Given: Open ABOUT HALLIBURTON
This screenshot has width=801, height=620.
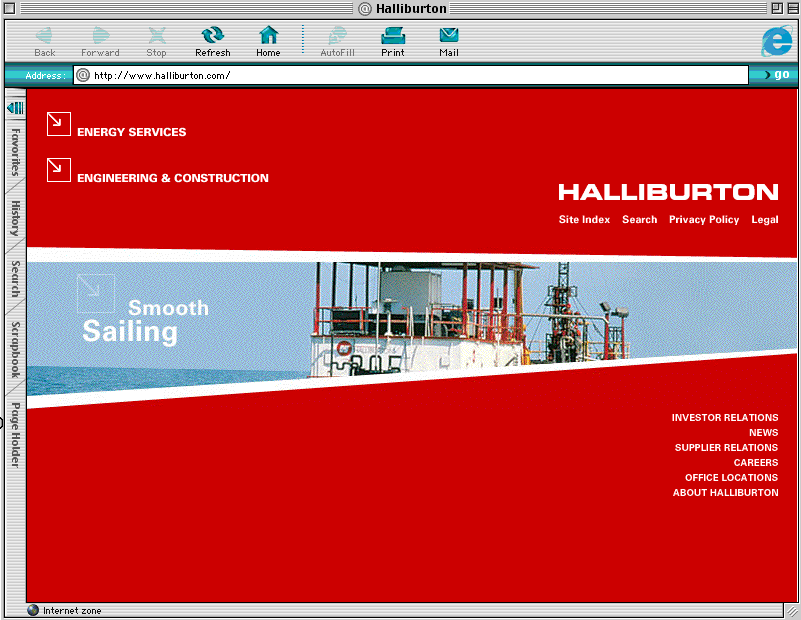Looking at the screenshot, I should (725, 493).
